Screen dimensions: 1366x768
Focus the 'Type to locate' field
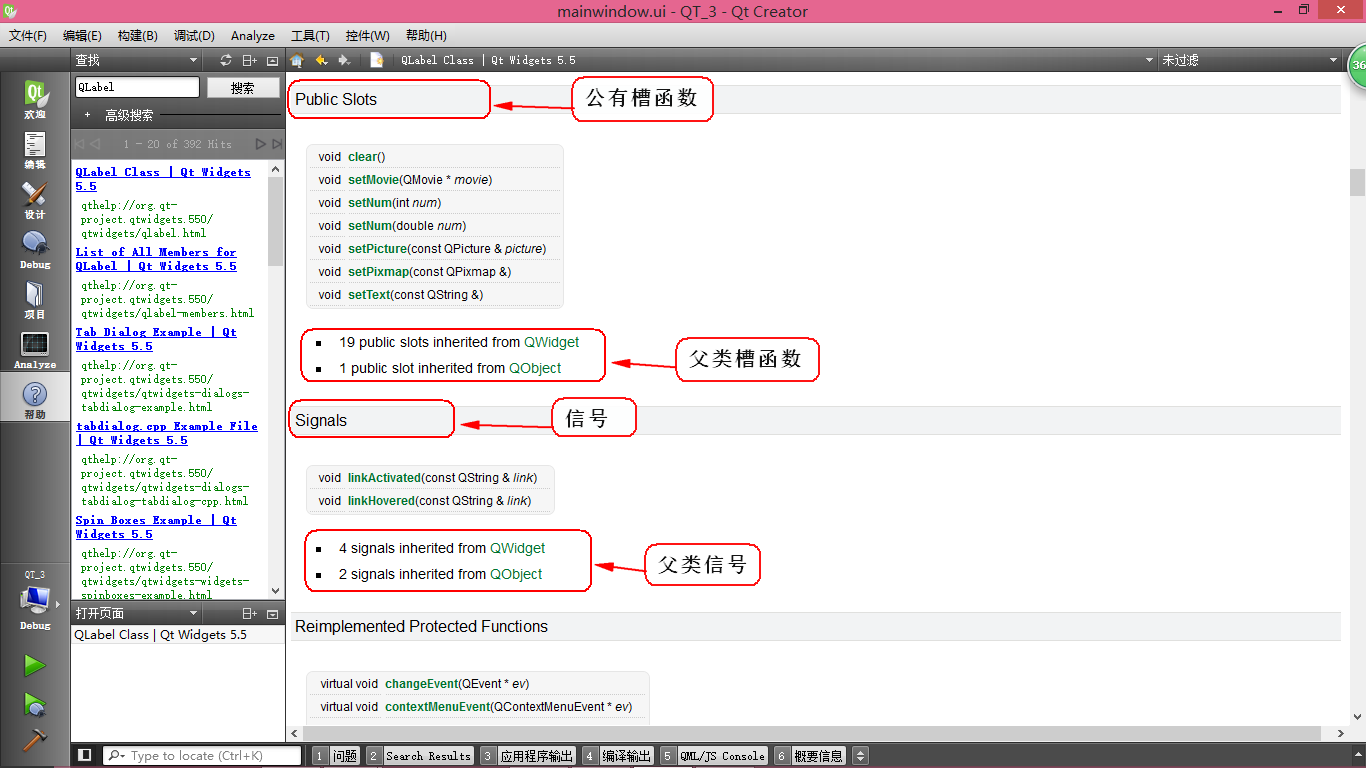coord(203,756)
